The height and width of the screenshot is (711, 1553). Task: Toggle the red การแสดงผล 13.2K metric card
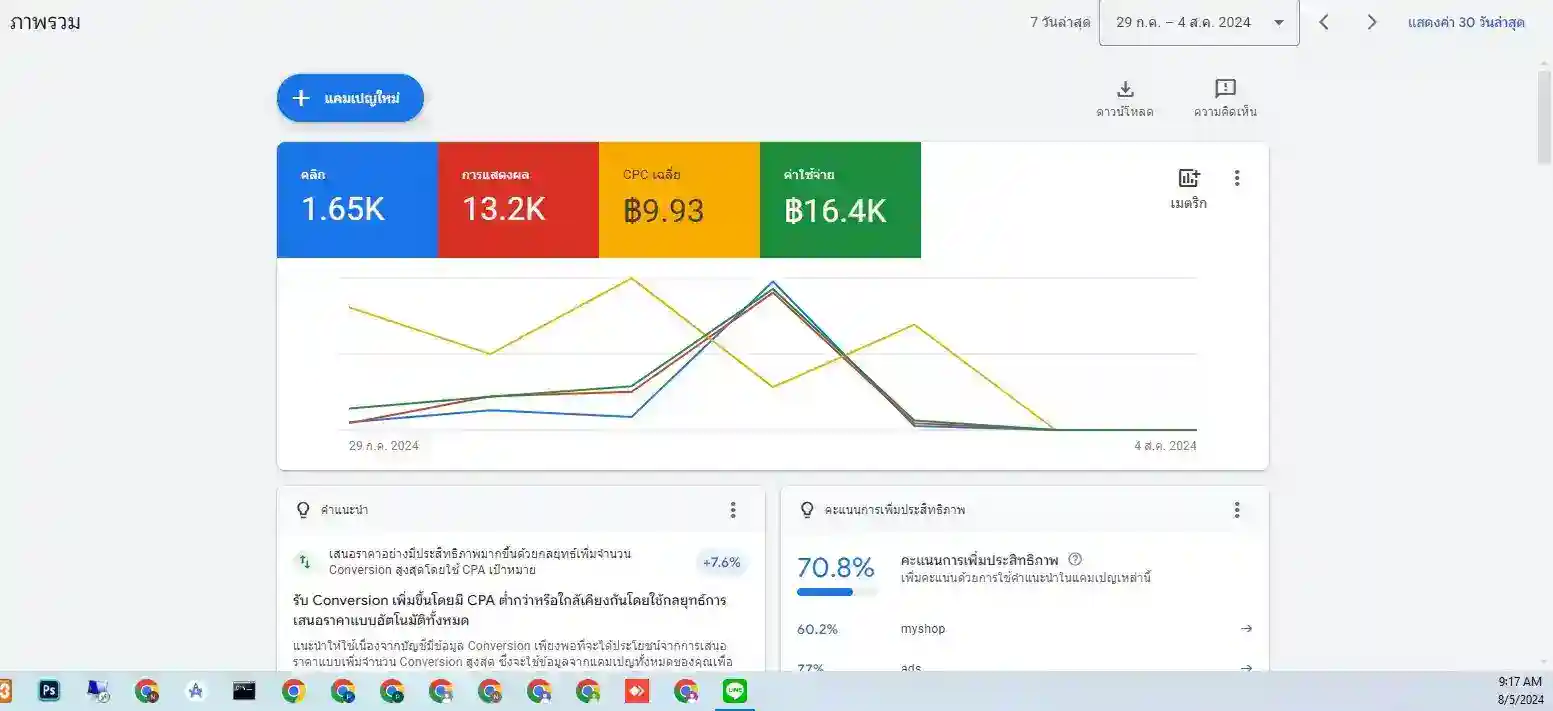pos(518,200)
